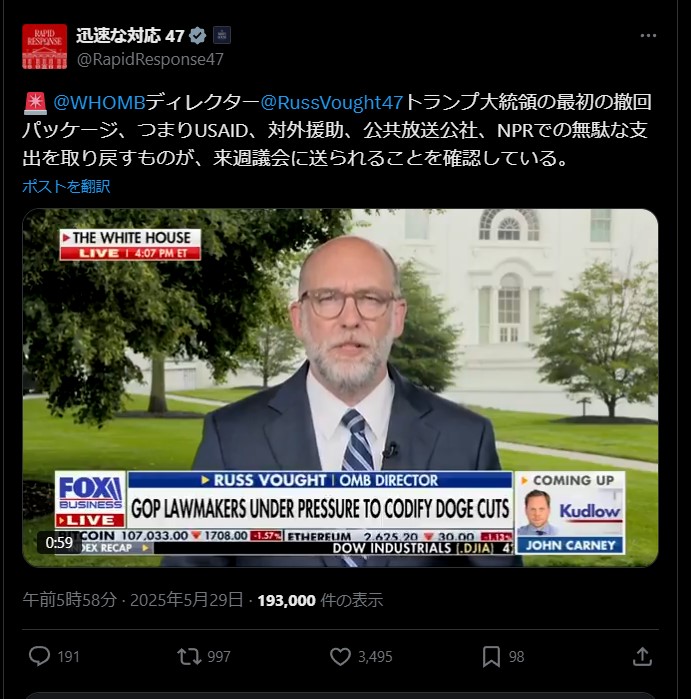
Task: Open the @RussVought47 mention link
Action: (x=332, y=103)
